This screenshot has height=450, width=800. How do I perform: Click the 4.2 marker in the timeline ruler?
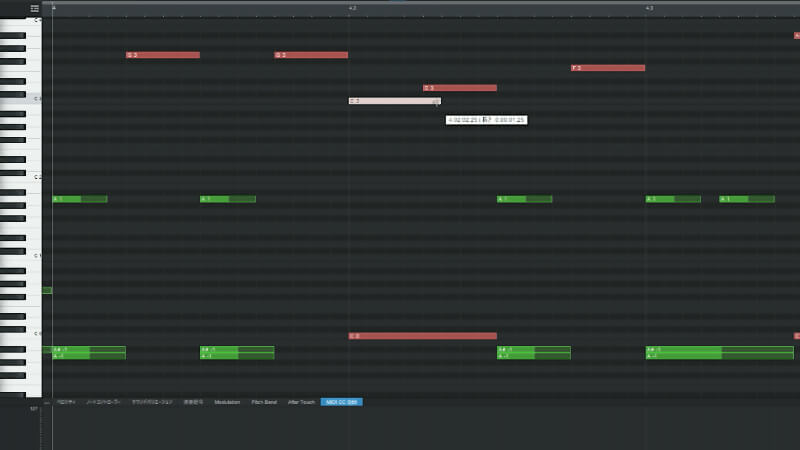click(x=353, y=8)
